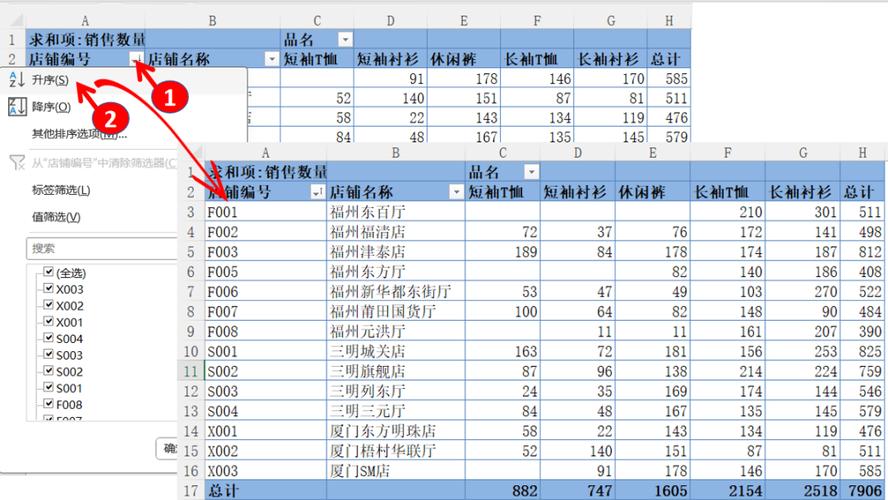Click 长袖衬衫 header in back table
888x500 pixels.
(610, 59)
